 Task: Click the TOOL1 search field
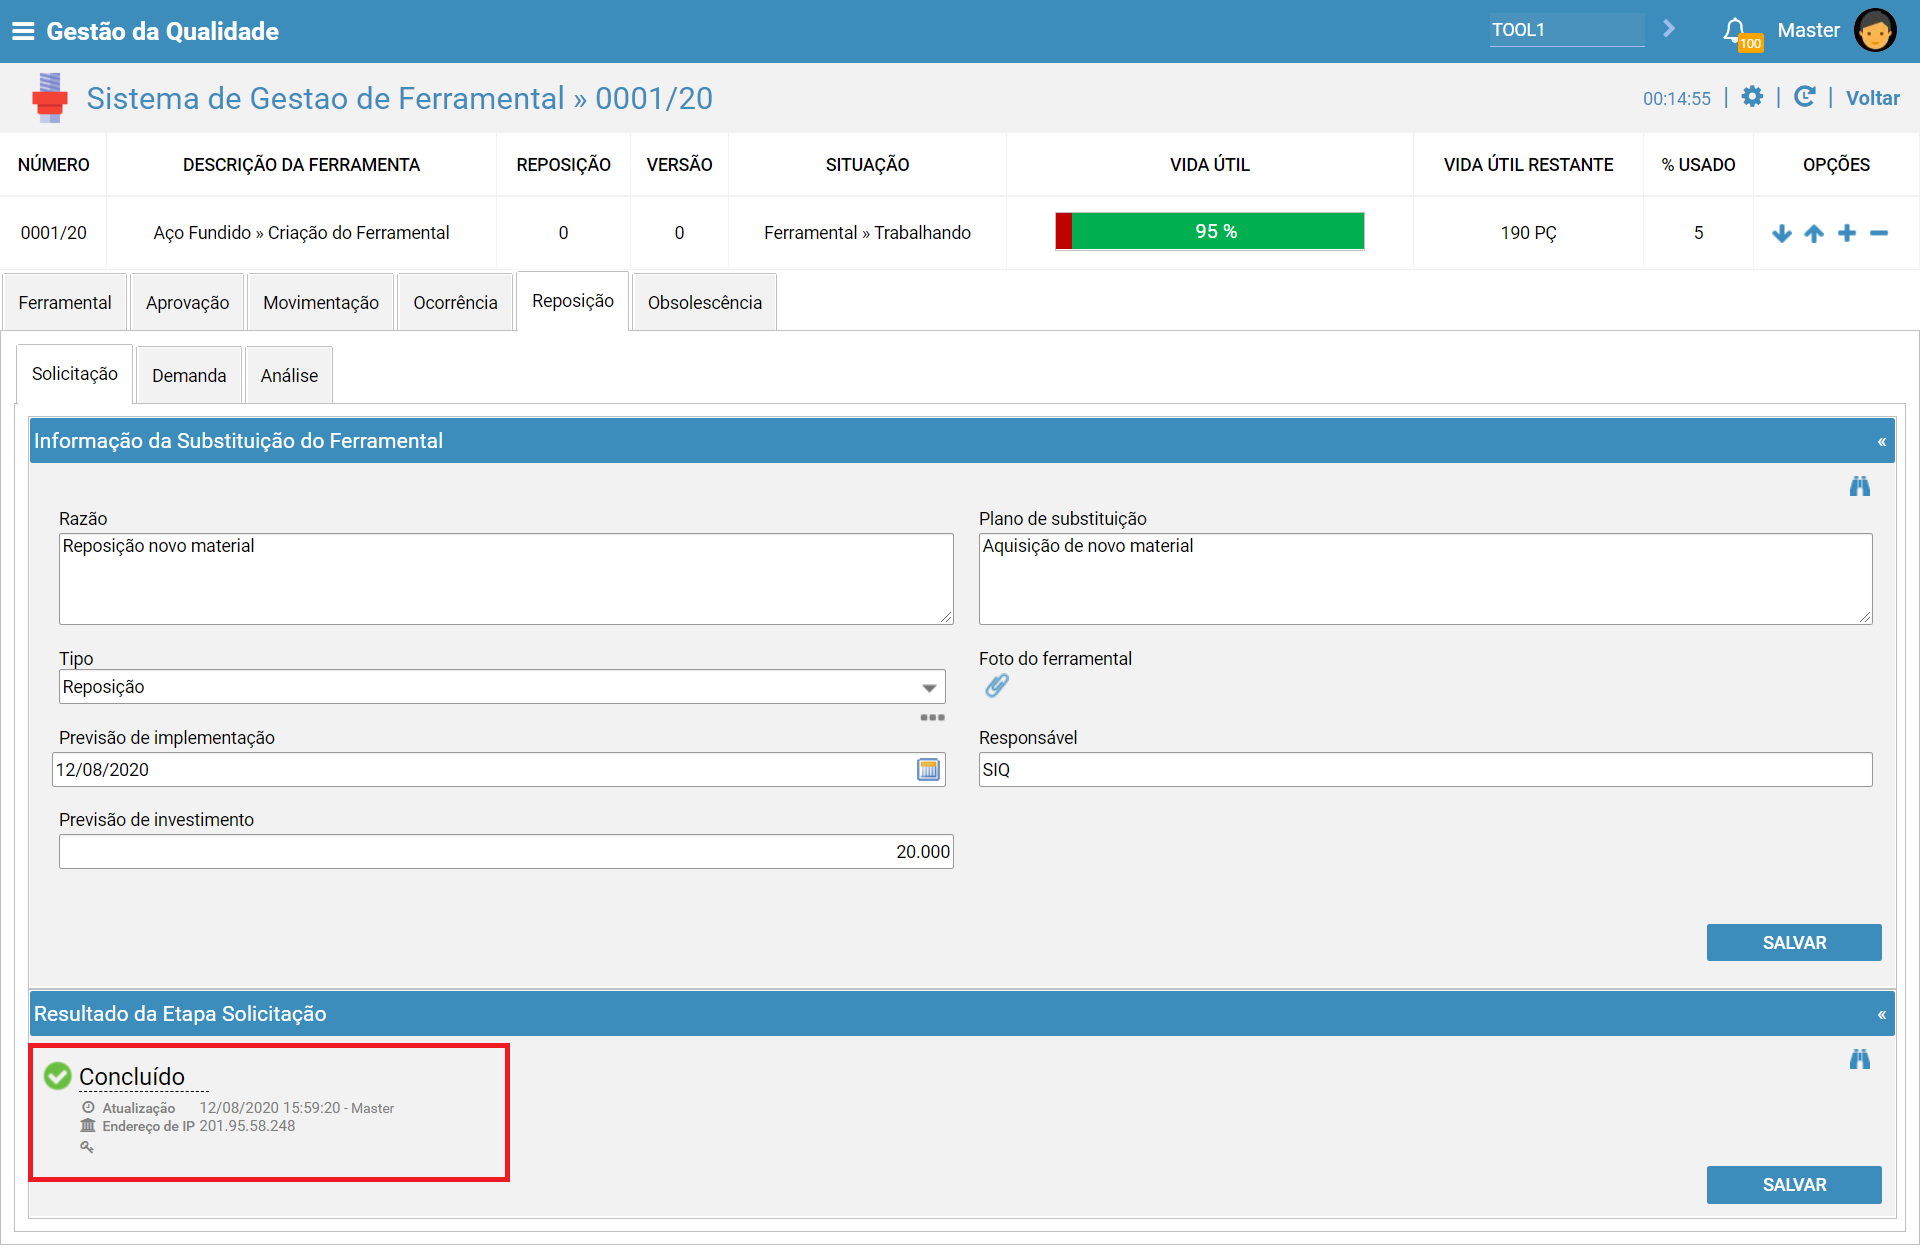pos(1566,30)
